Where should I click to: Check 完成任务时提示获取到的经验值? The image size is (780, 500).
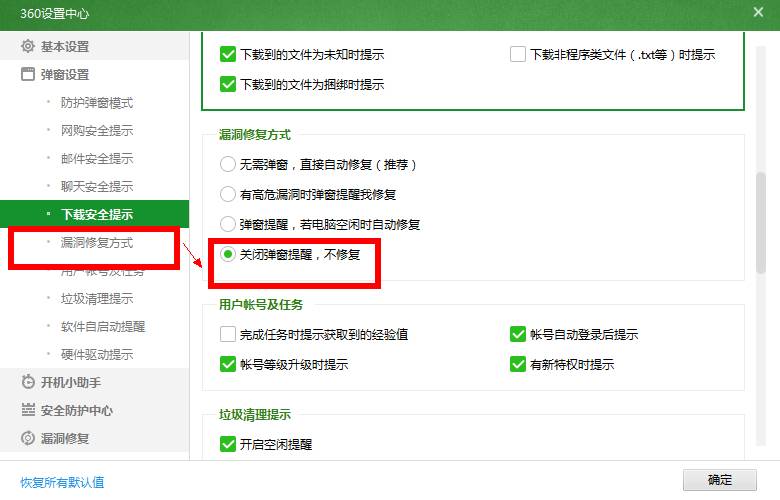[227, 334]
